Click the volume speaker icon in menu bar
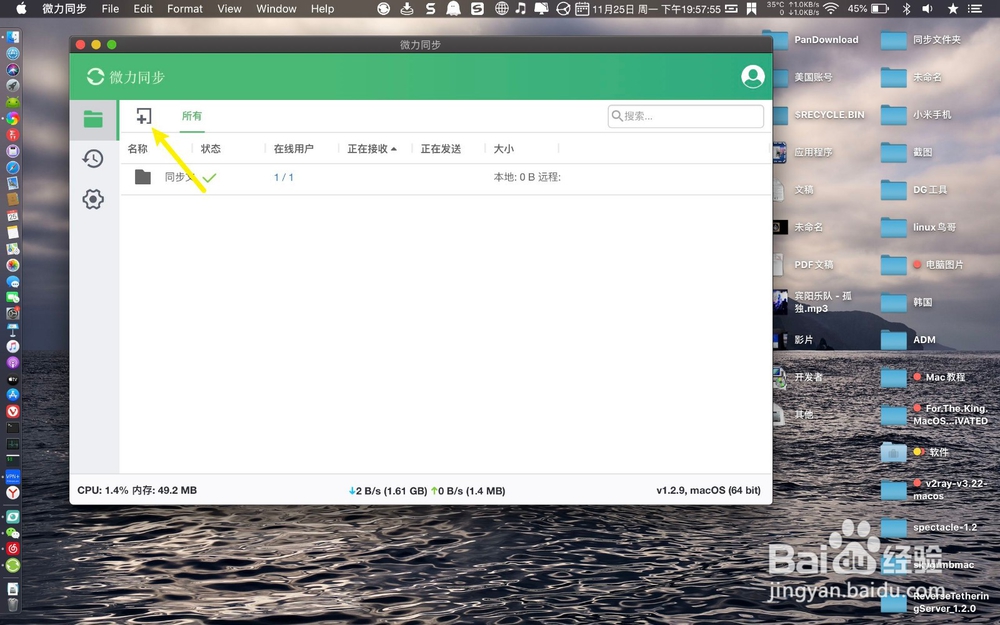The image size is (1000, 625). [x=927, y=8]
